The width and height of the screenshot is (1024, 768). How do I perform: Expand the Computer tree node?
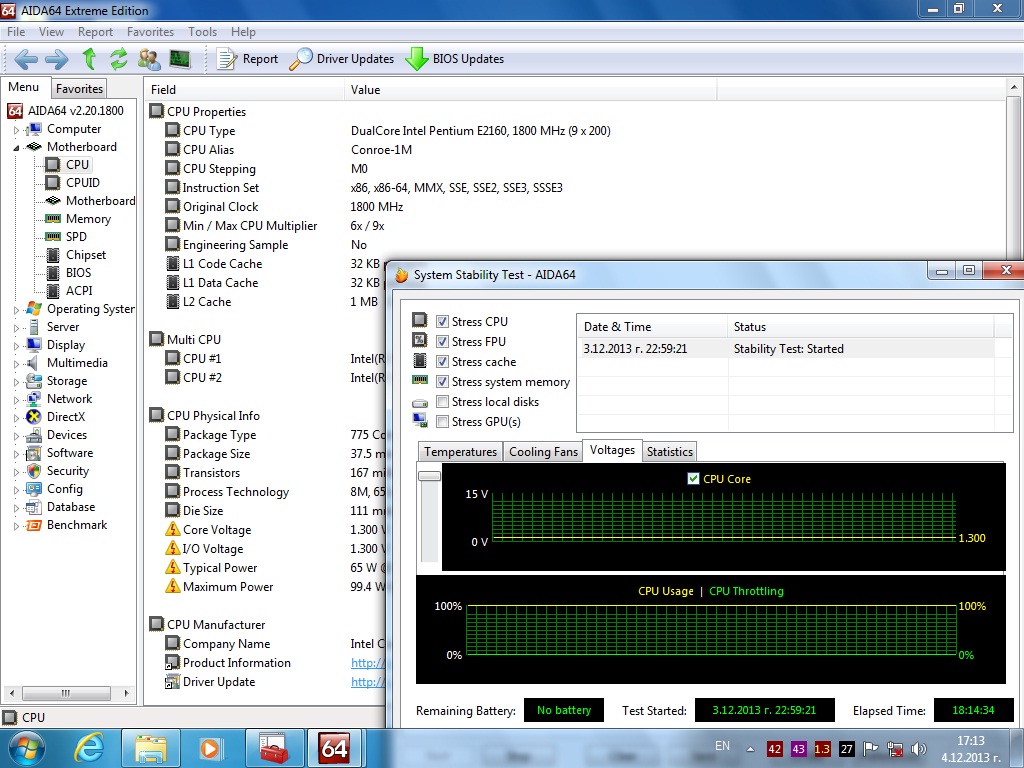click(16, 130)
